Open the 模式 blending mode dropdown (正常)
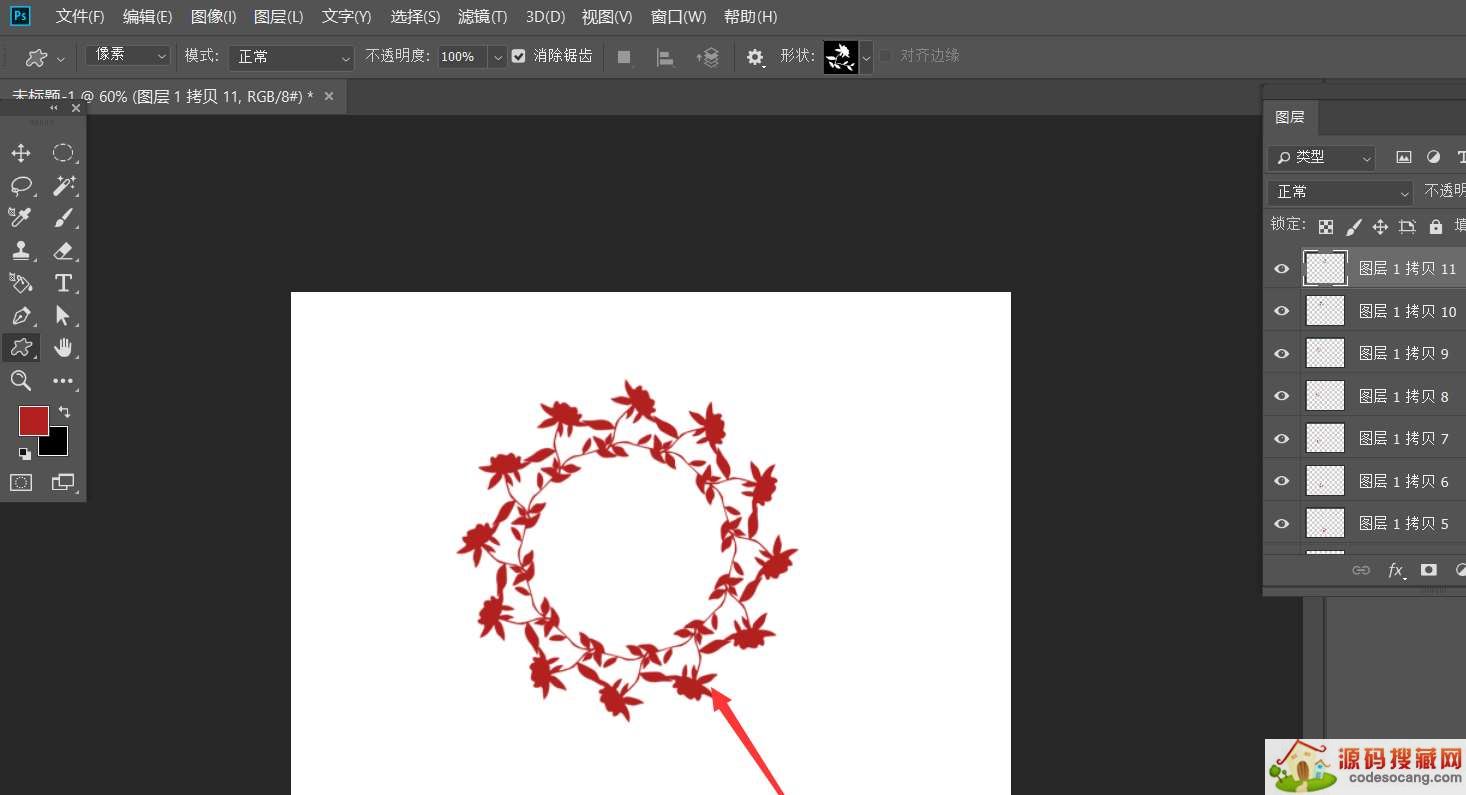1466x795 pixels. tap(291, 57)
